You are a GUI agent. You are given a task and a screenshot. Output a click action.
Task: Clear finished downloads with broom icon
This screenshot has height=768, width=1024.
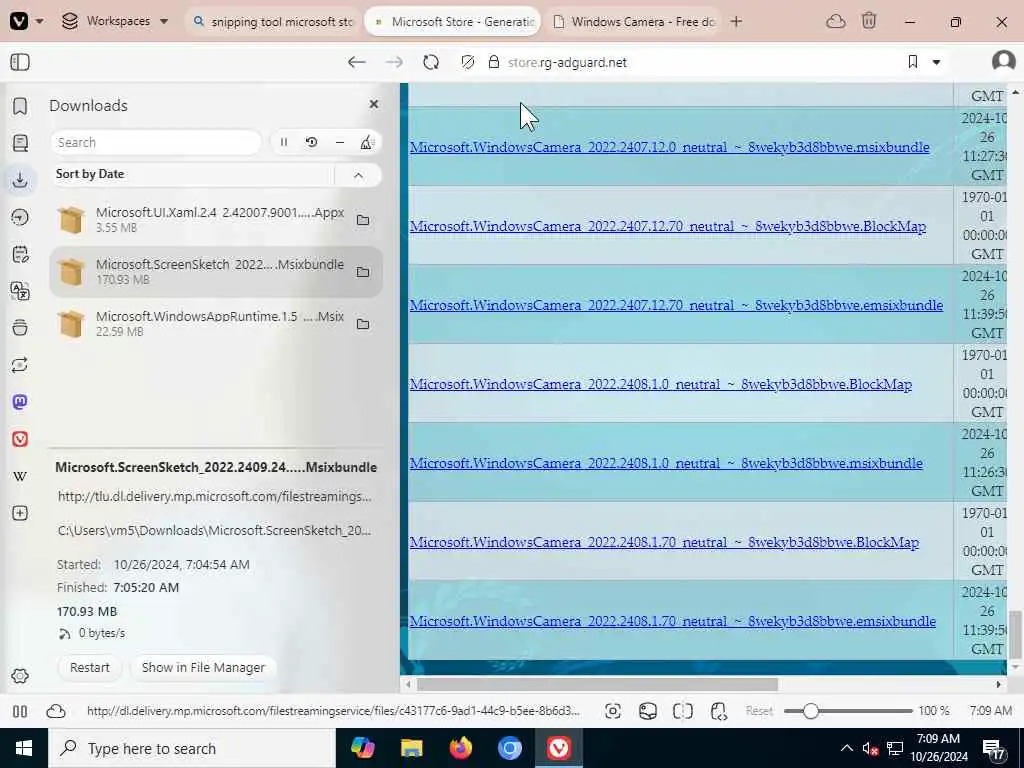(x=367, y=142)
